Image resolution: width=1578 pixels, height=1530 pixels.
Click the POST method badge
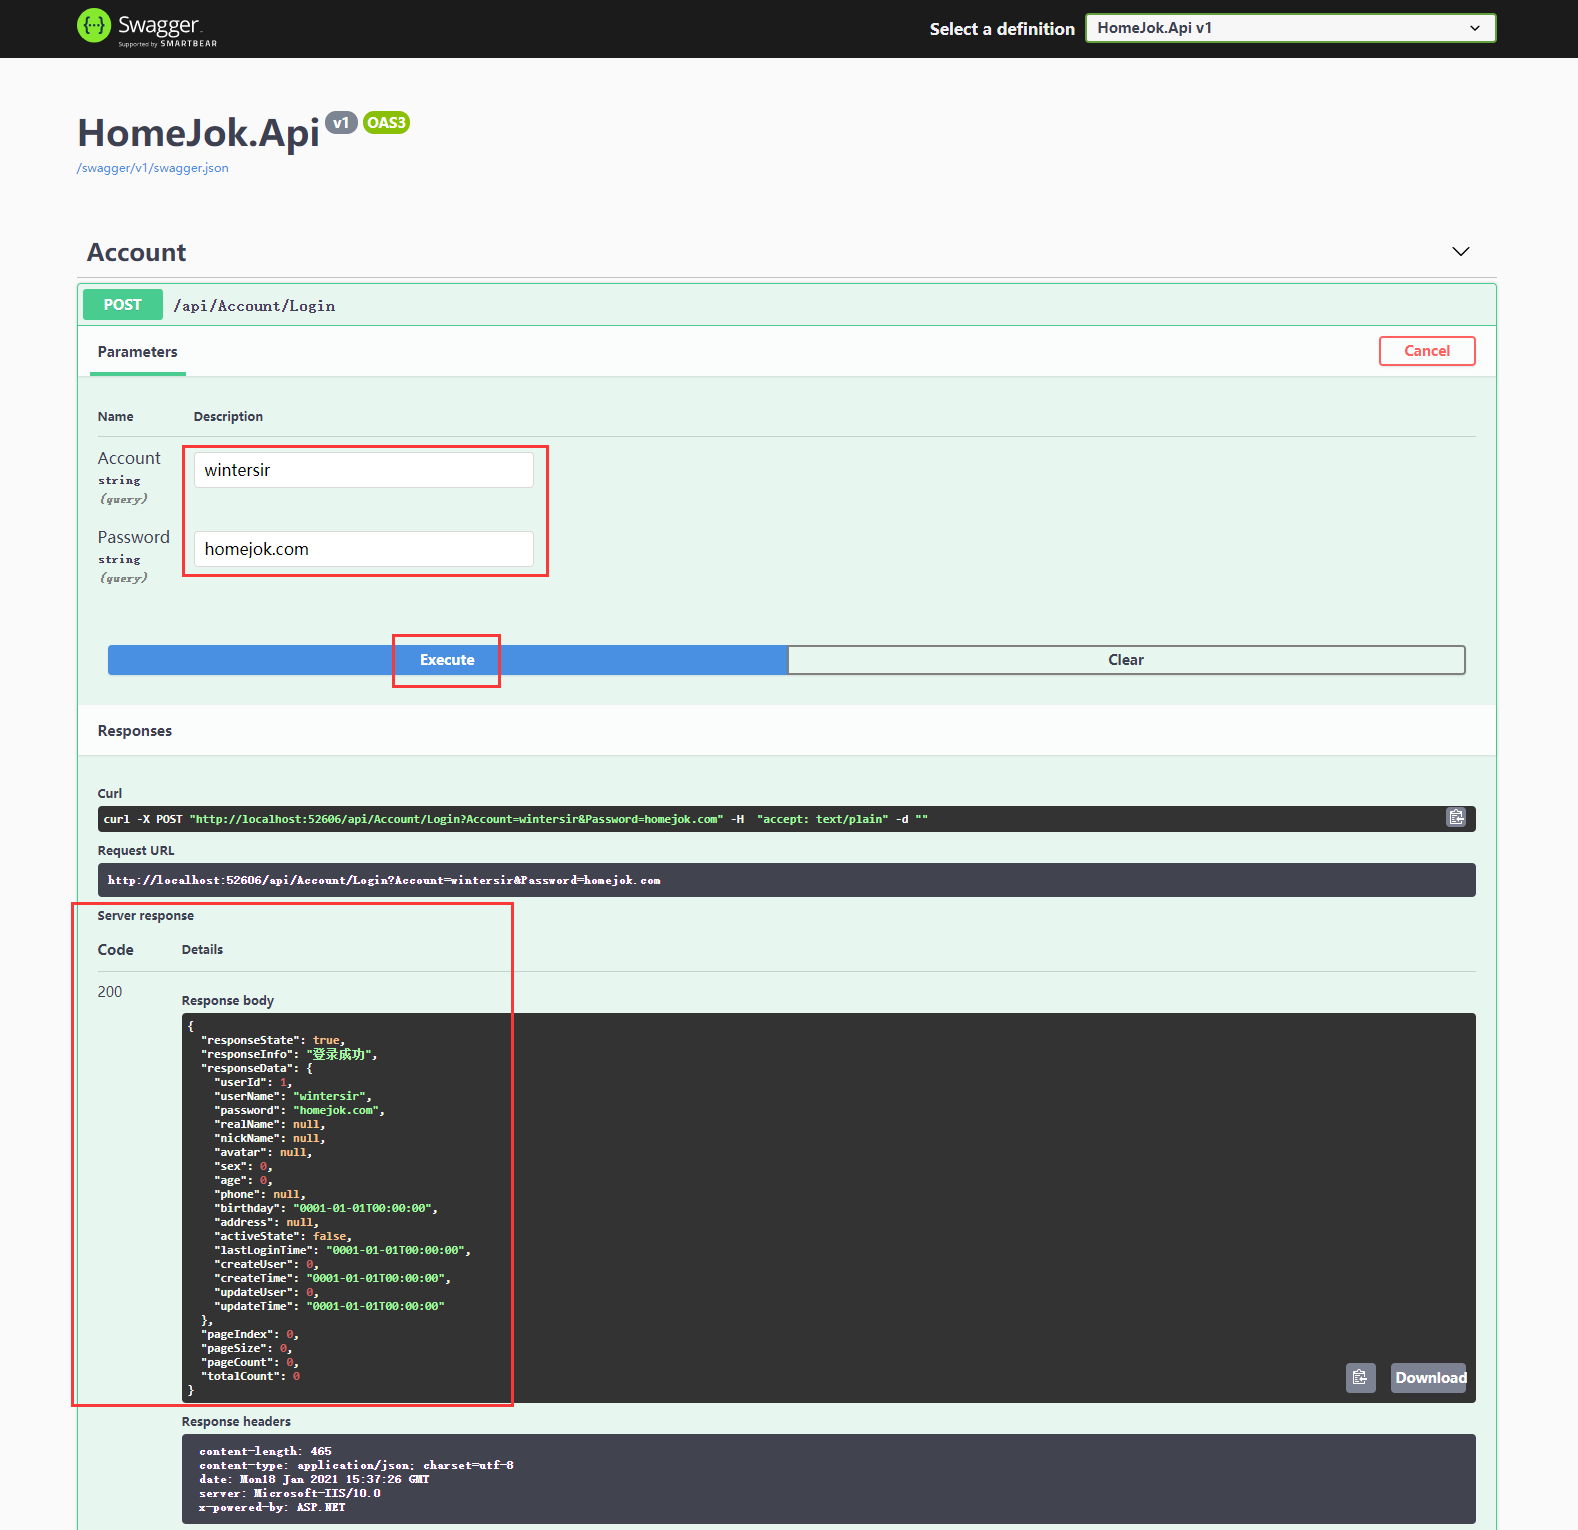pyautogui.click(x=123, y=305)
